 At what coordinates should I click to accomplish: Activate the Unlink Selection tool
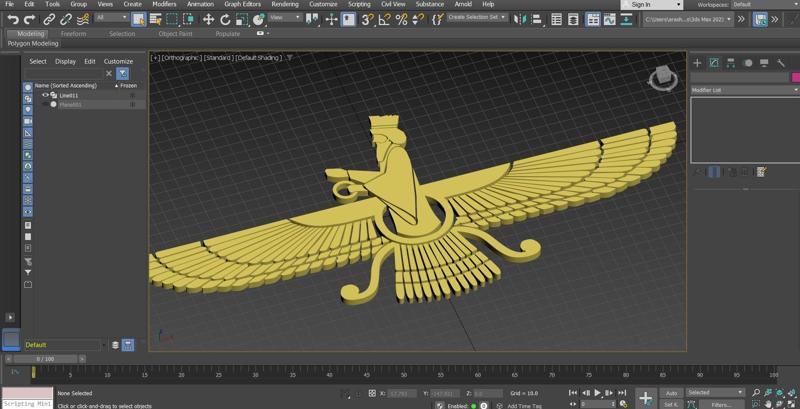(x=66, y=20)
